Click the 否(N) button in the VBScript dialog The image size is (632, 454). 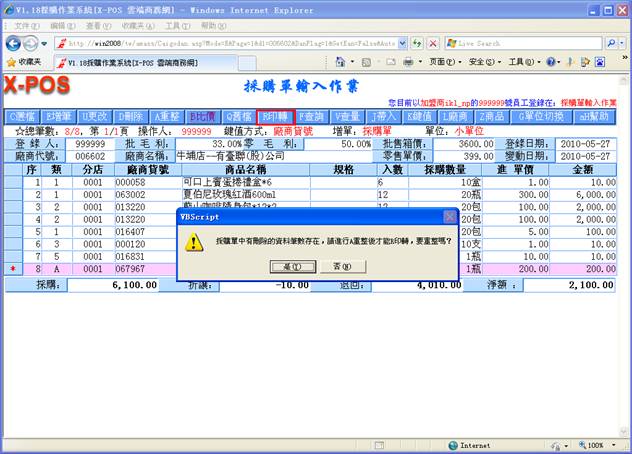pos(341,267)
